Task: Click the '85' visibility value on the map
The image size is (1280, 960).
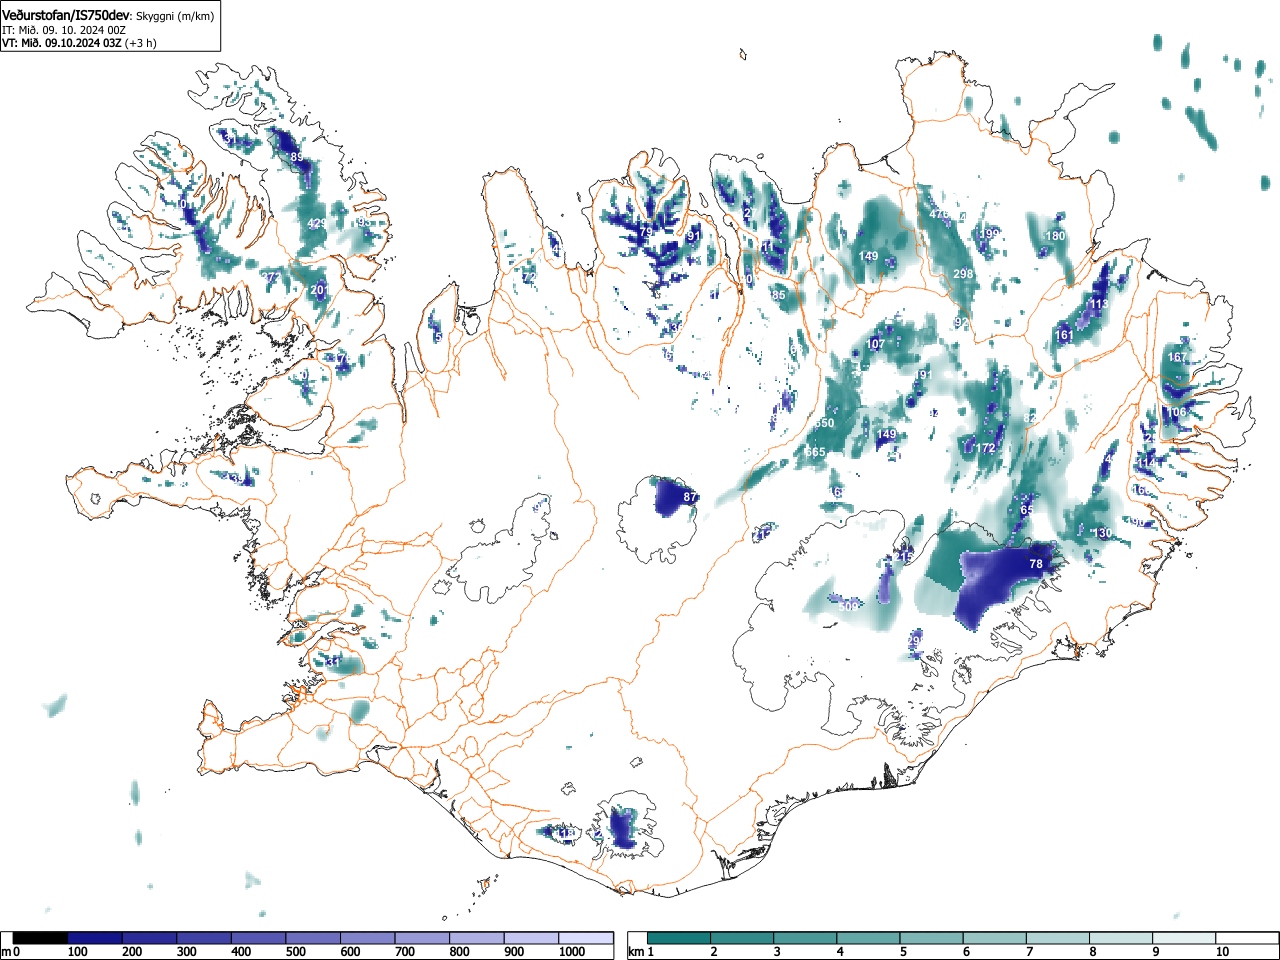Action: (x=779, y=296)
